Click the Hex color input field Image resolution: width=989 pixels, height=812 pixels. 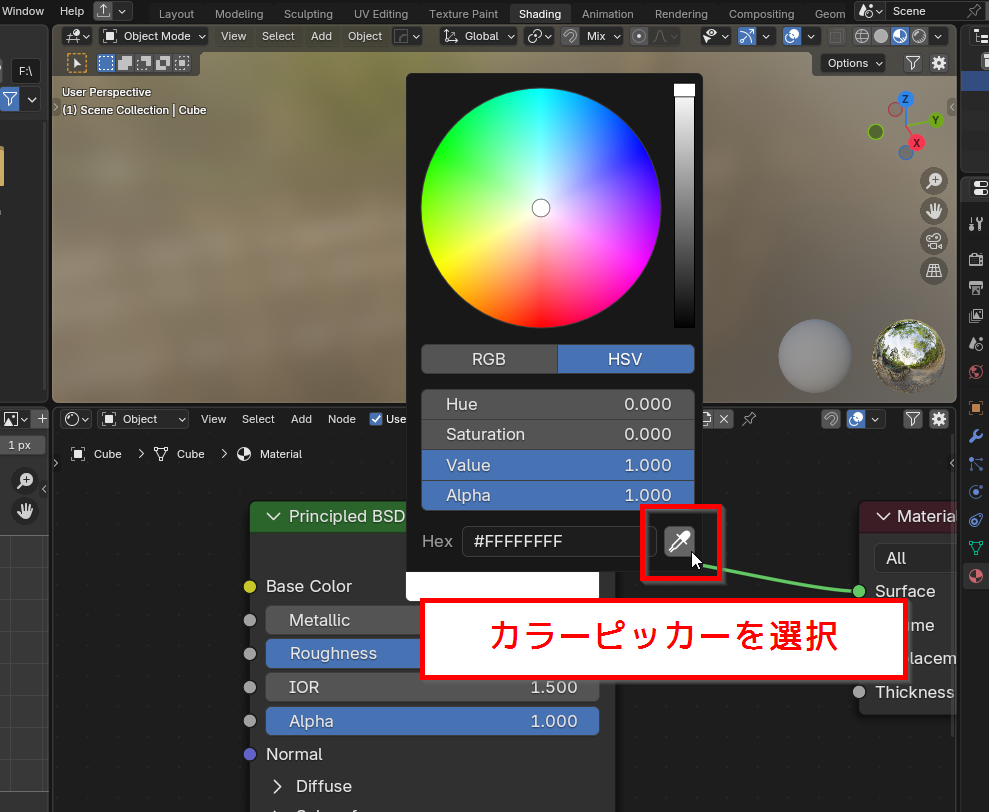pos(558,541)
